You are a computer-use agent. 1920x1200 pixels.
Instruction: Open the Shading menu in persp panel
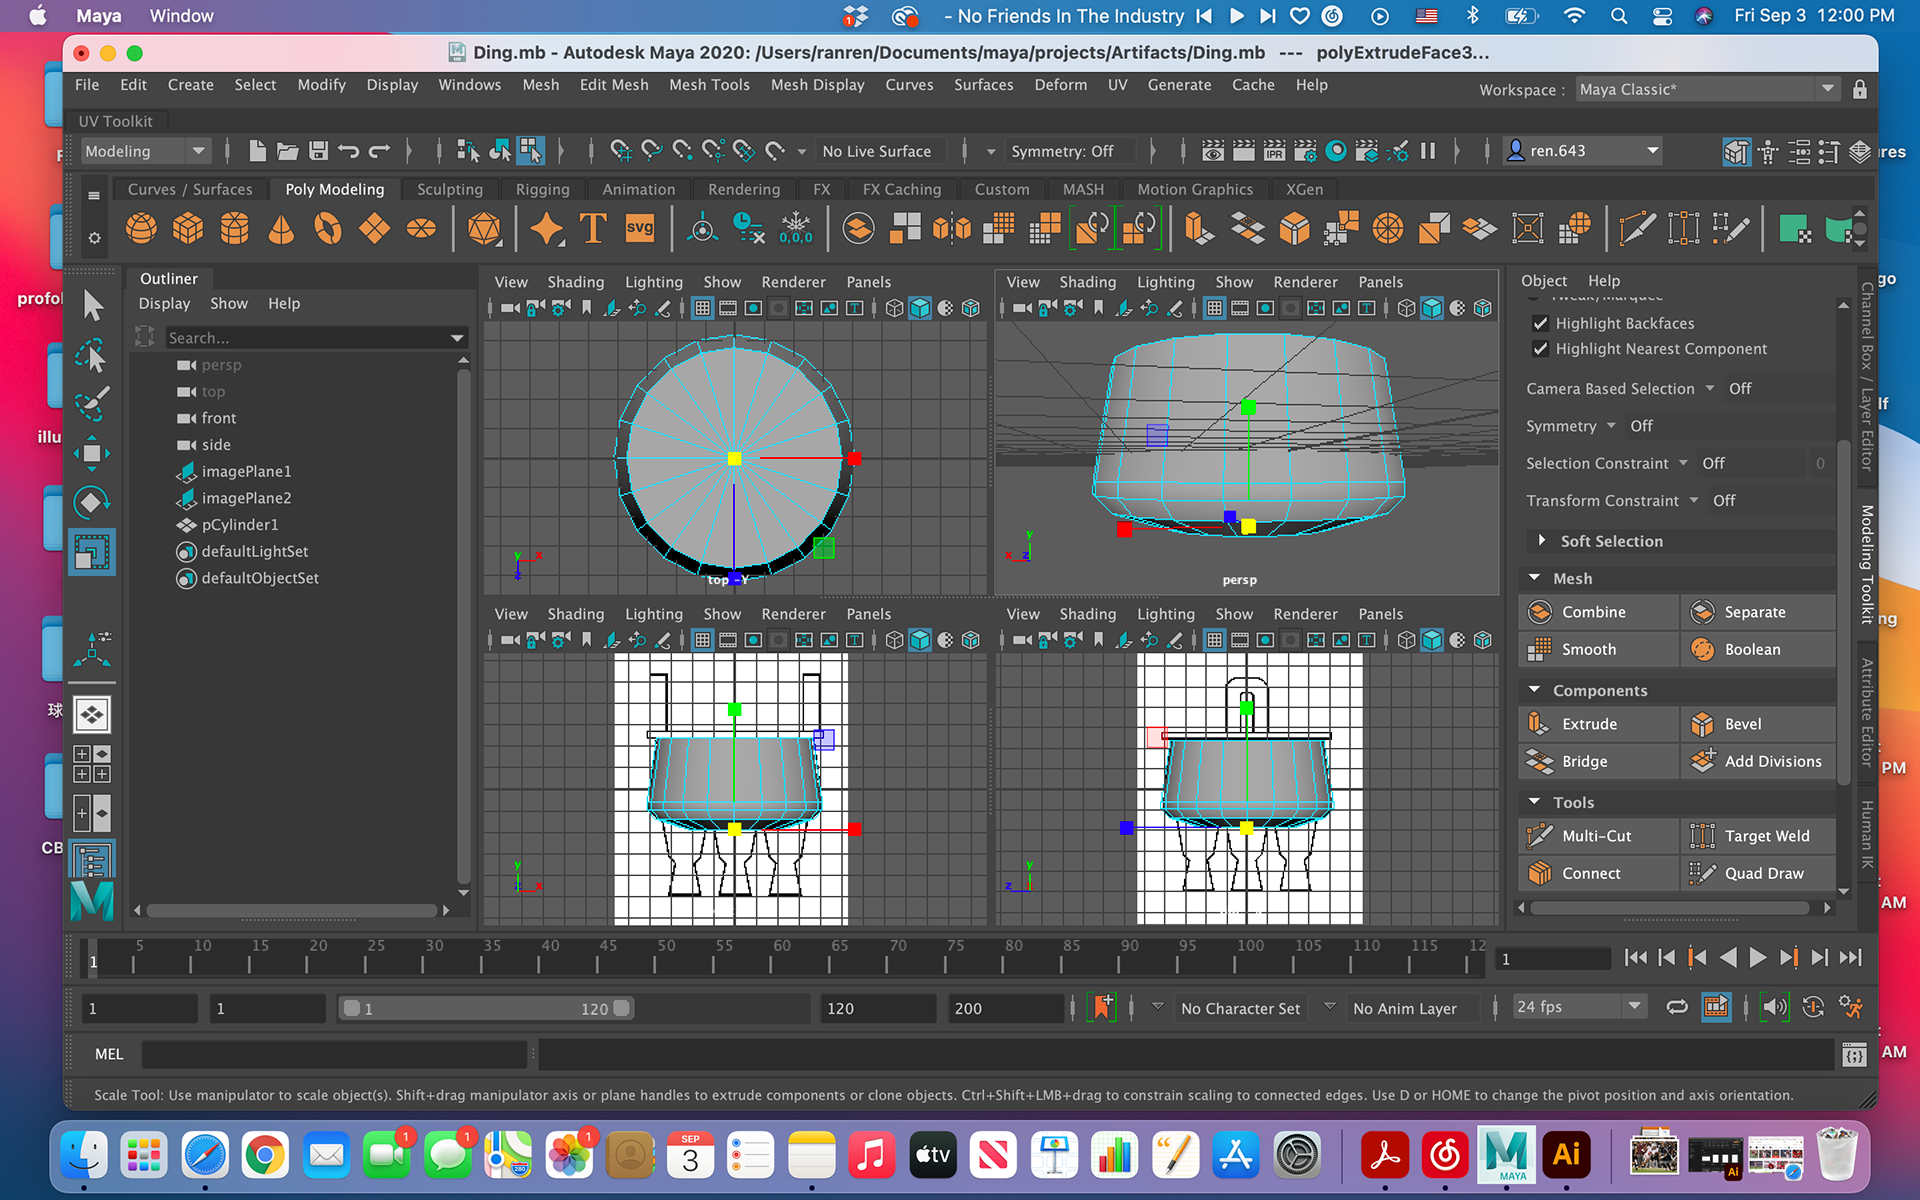coord(1087,282)
